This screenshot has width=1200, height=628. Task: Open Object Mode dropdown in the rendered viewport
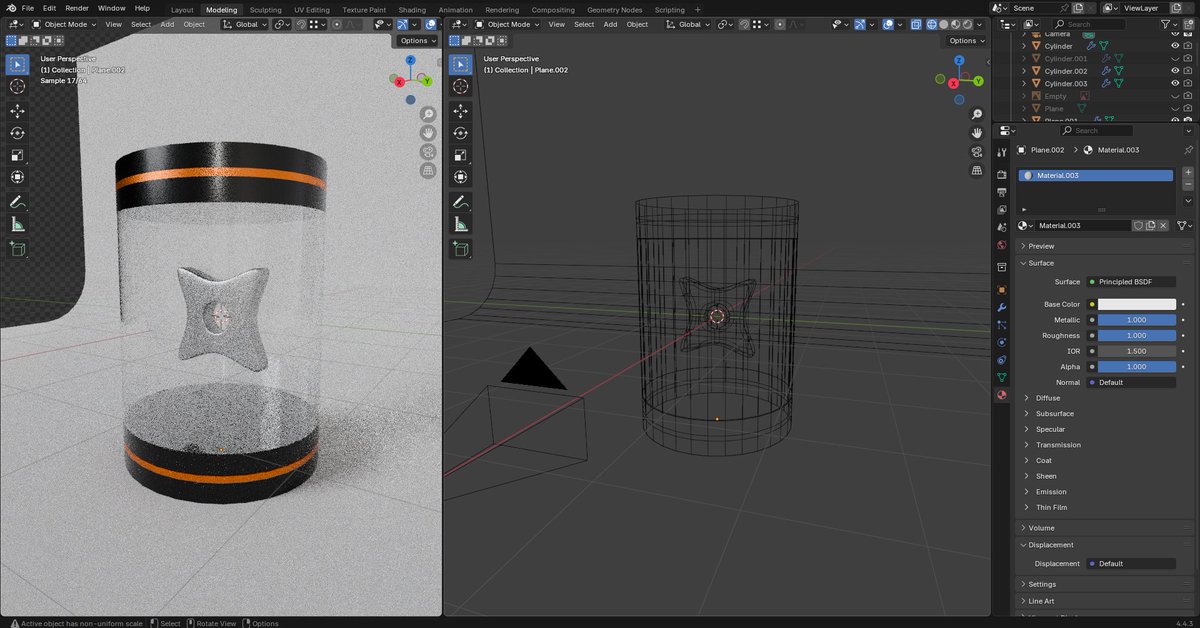65,24
